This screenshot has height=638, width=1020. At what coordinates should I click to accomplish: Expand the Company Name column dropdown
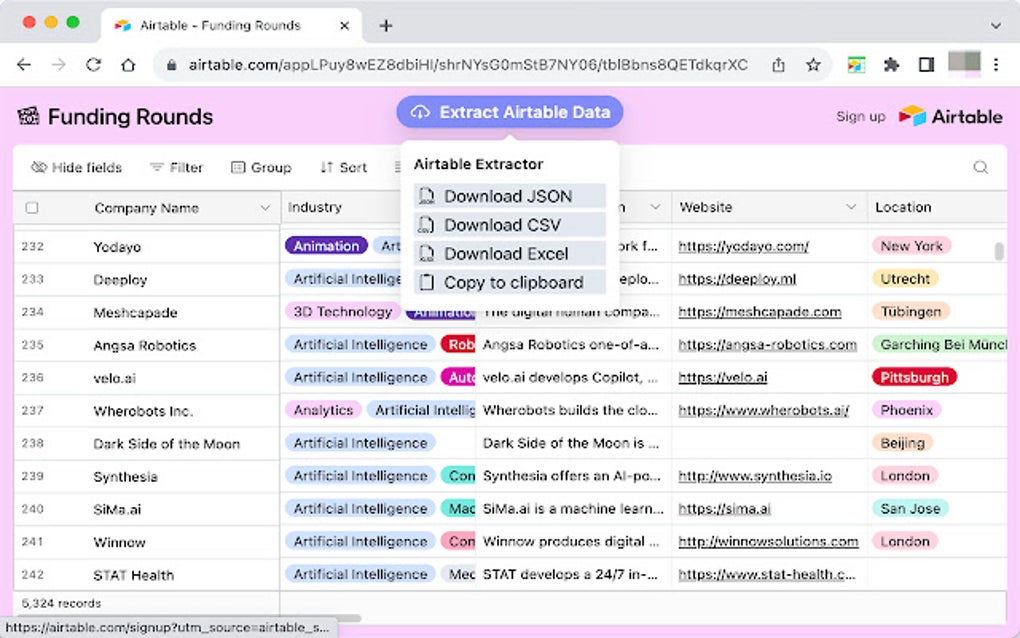coord(265,208)
